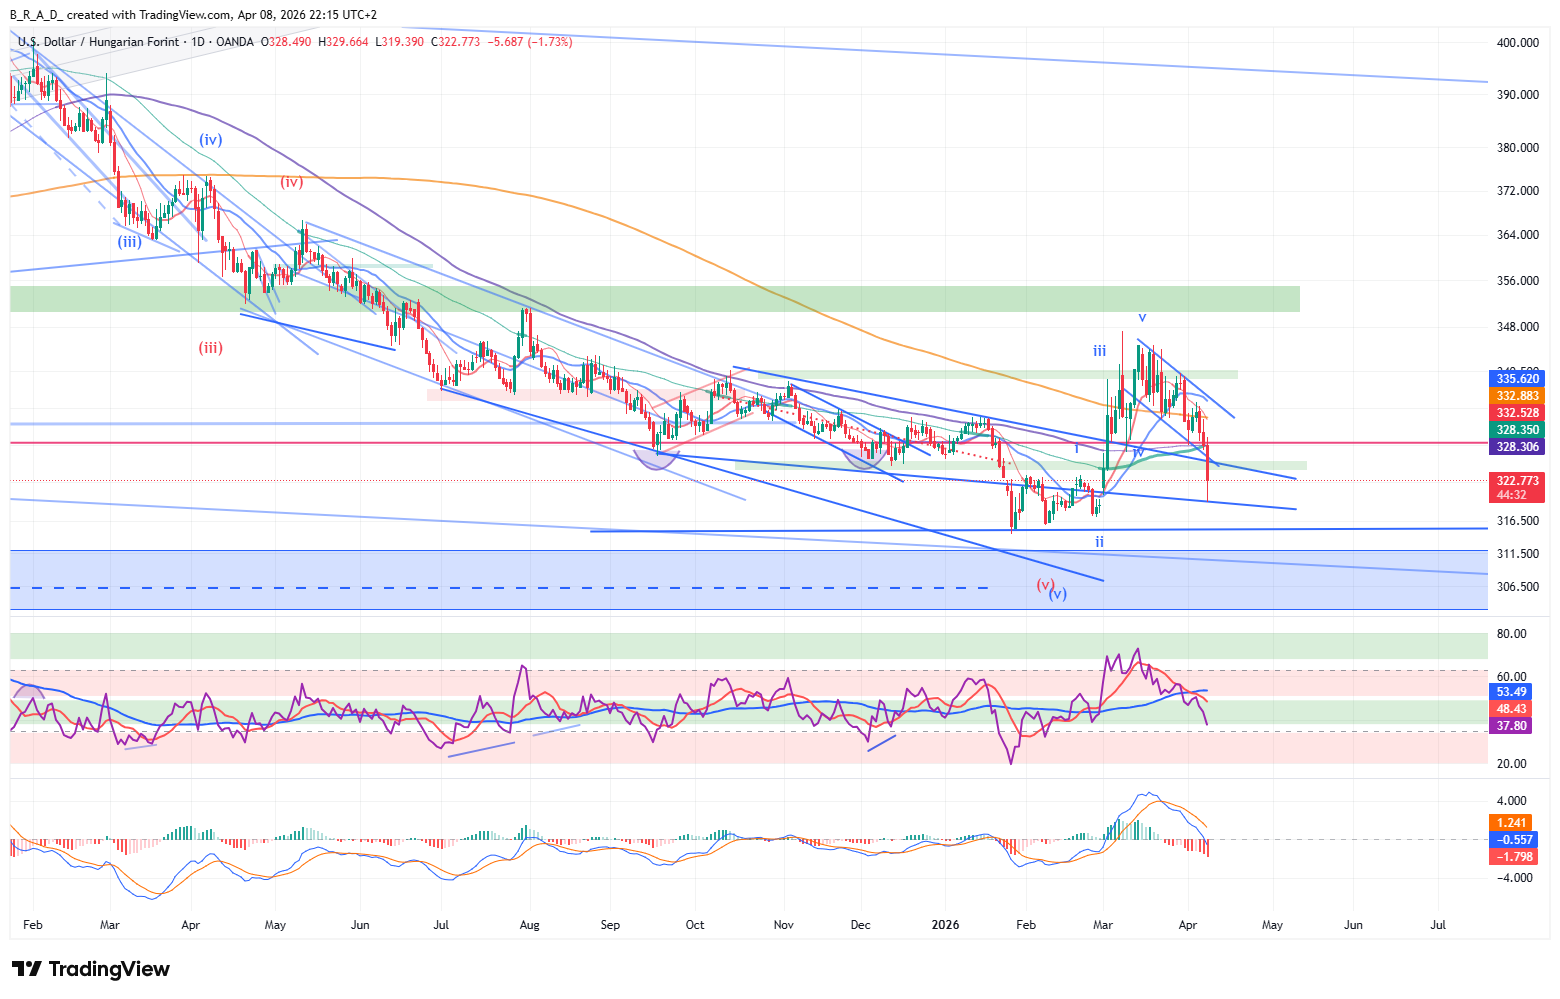Click the 335.620 blue price label

click(1517, 379)
